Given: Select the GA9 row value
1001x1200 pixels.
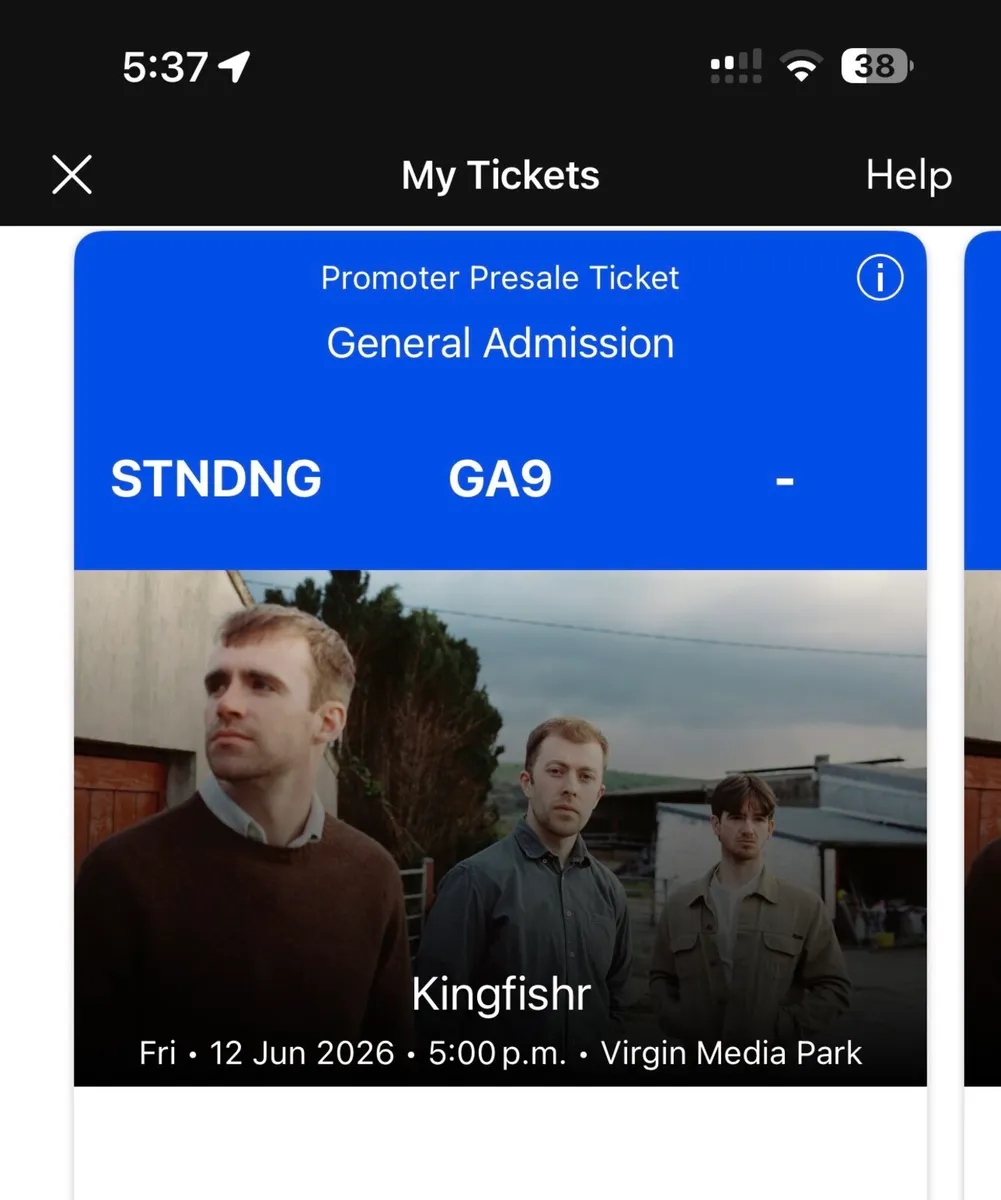Looking at the screenshot, I should 500,479.
